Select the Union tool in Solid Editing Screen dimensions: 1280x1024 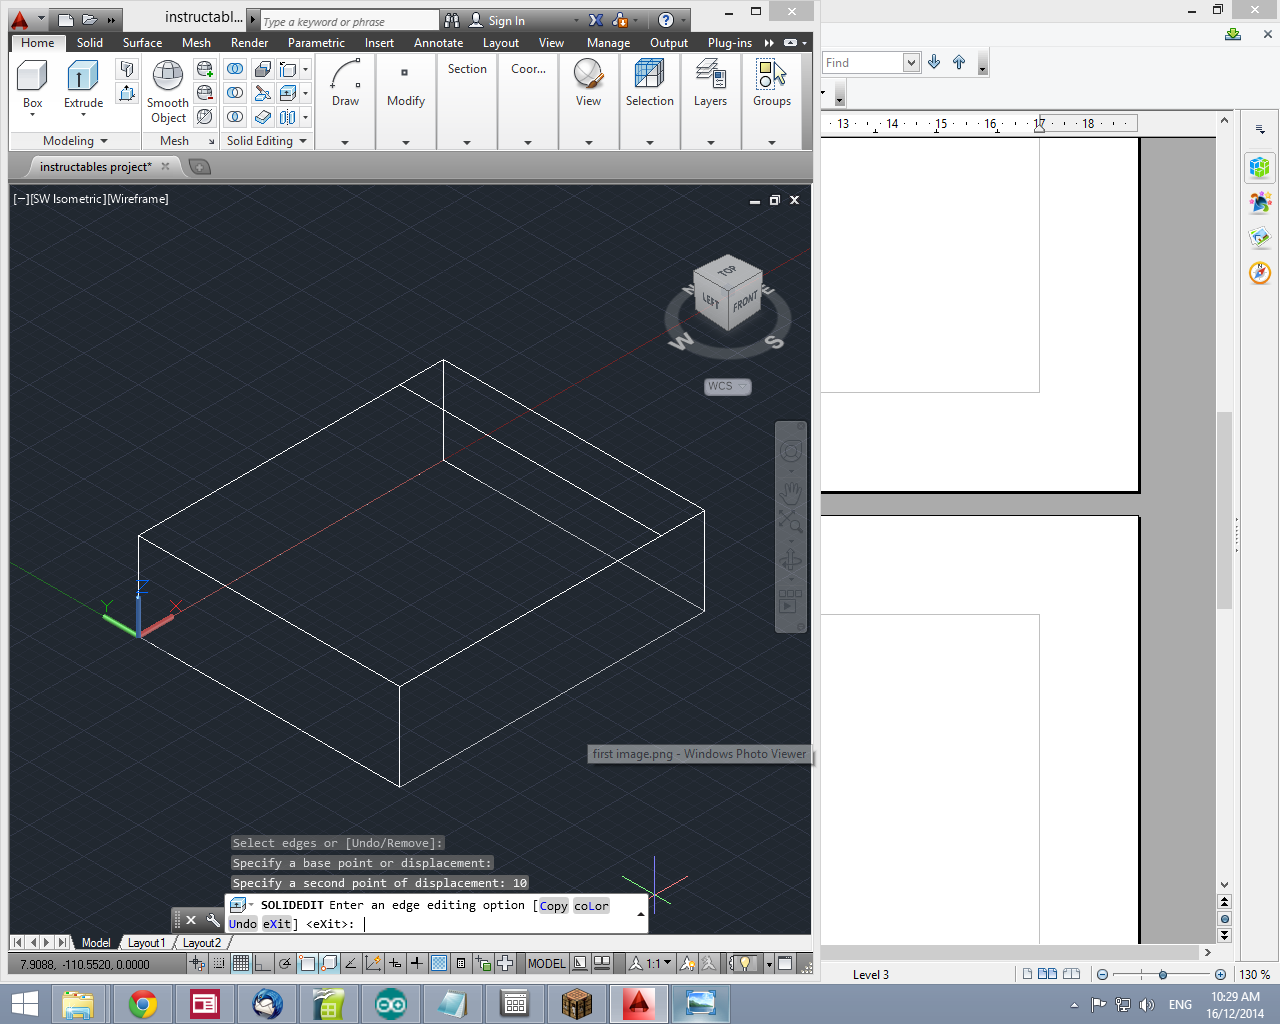click(x=236, y=70)
